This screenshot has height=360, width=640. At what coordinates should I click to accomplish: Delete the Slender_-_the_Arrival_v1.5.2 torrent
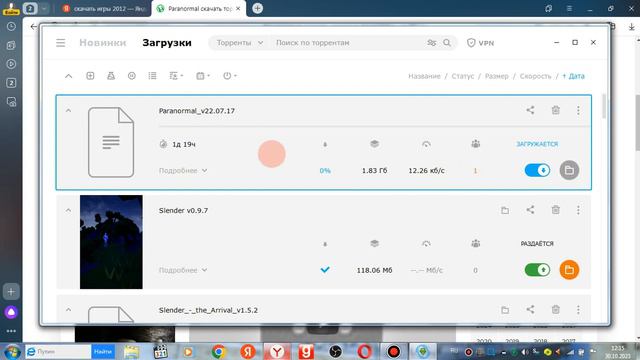point(556,309)
